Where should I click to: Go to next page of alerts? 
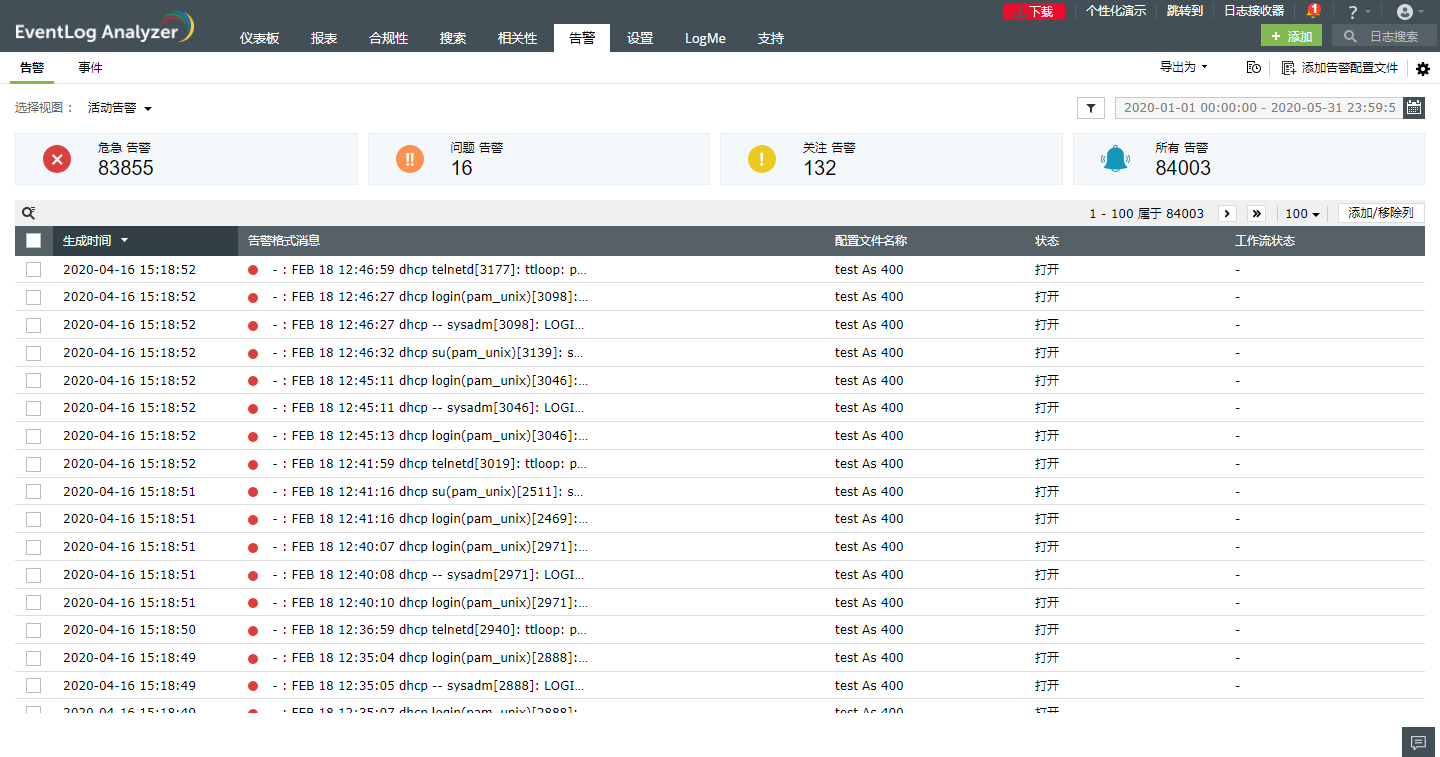(1227, 213)
